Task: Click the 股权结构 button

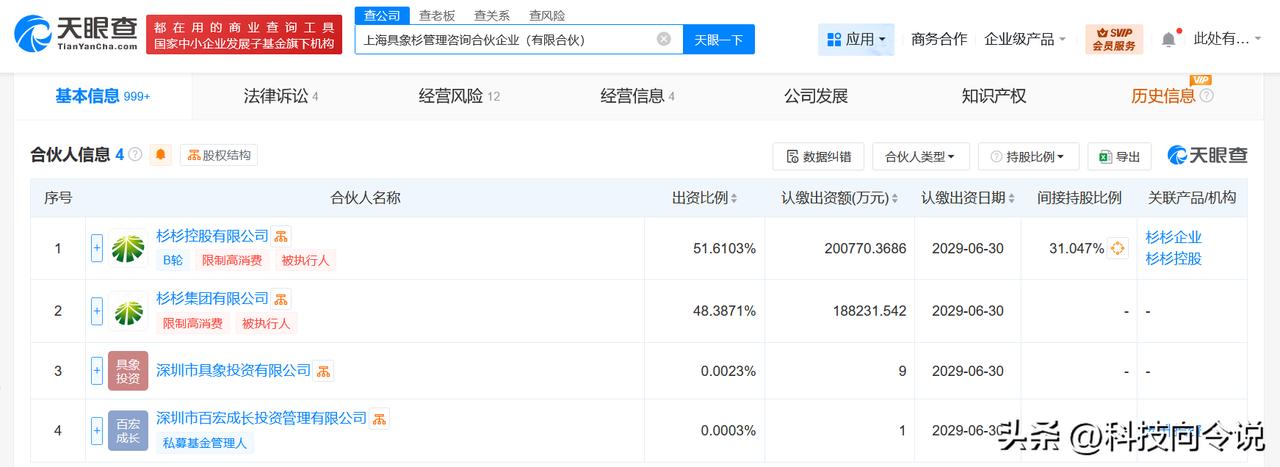Action: click(219, 155)
